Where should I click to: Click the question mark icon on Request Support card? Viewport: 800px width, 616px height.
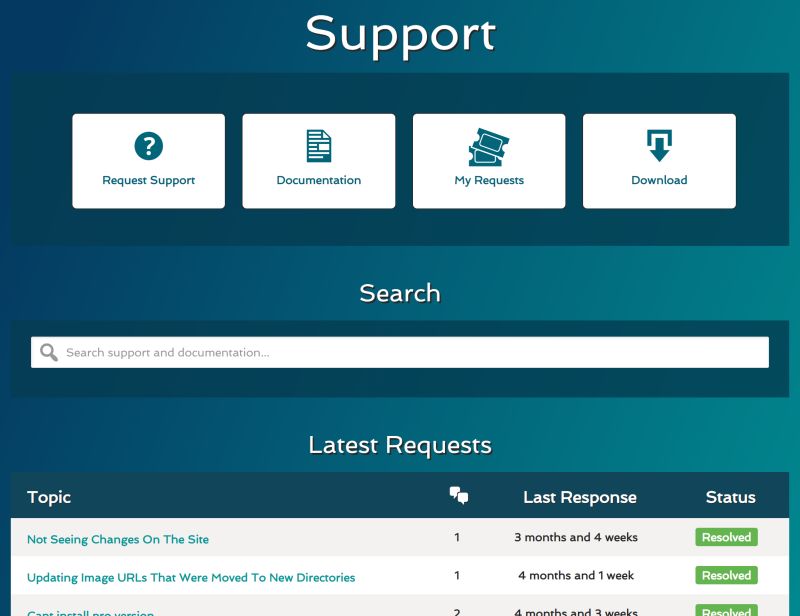coord(148,144)
